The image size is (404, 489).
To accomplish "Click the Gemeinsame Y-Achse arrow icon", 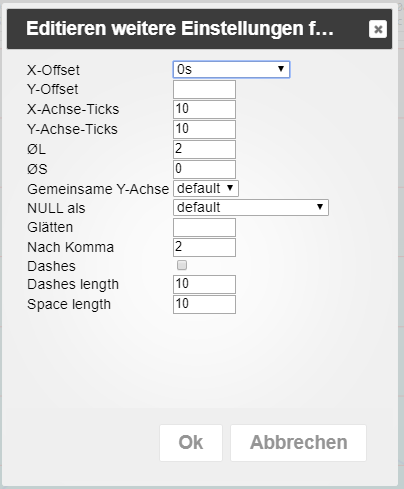I will 230,188.
